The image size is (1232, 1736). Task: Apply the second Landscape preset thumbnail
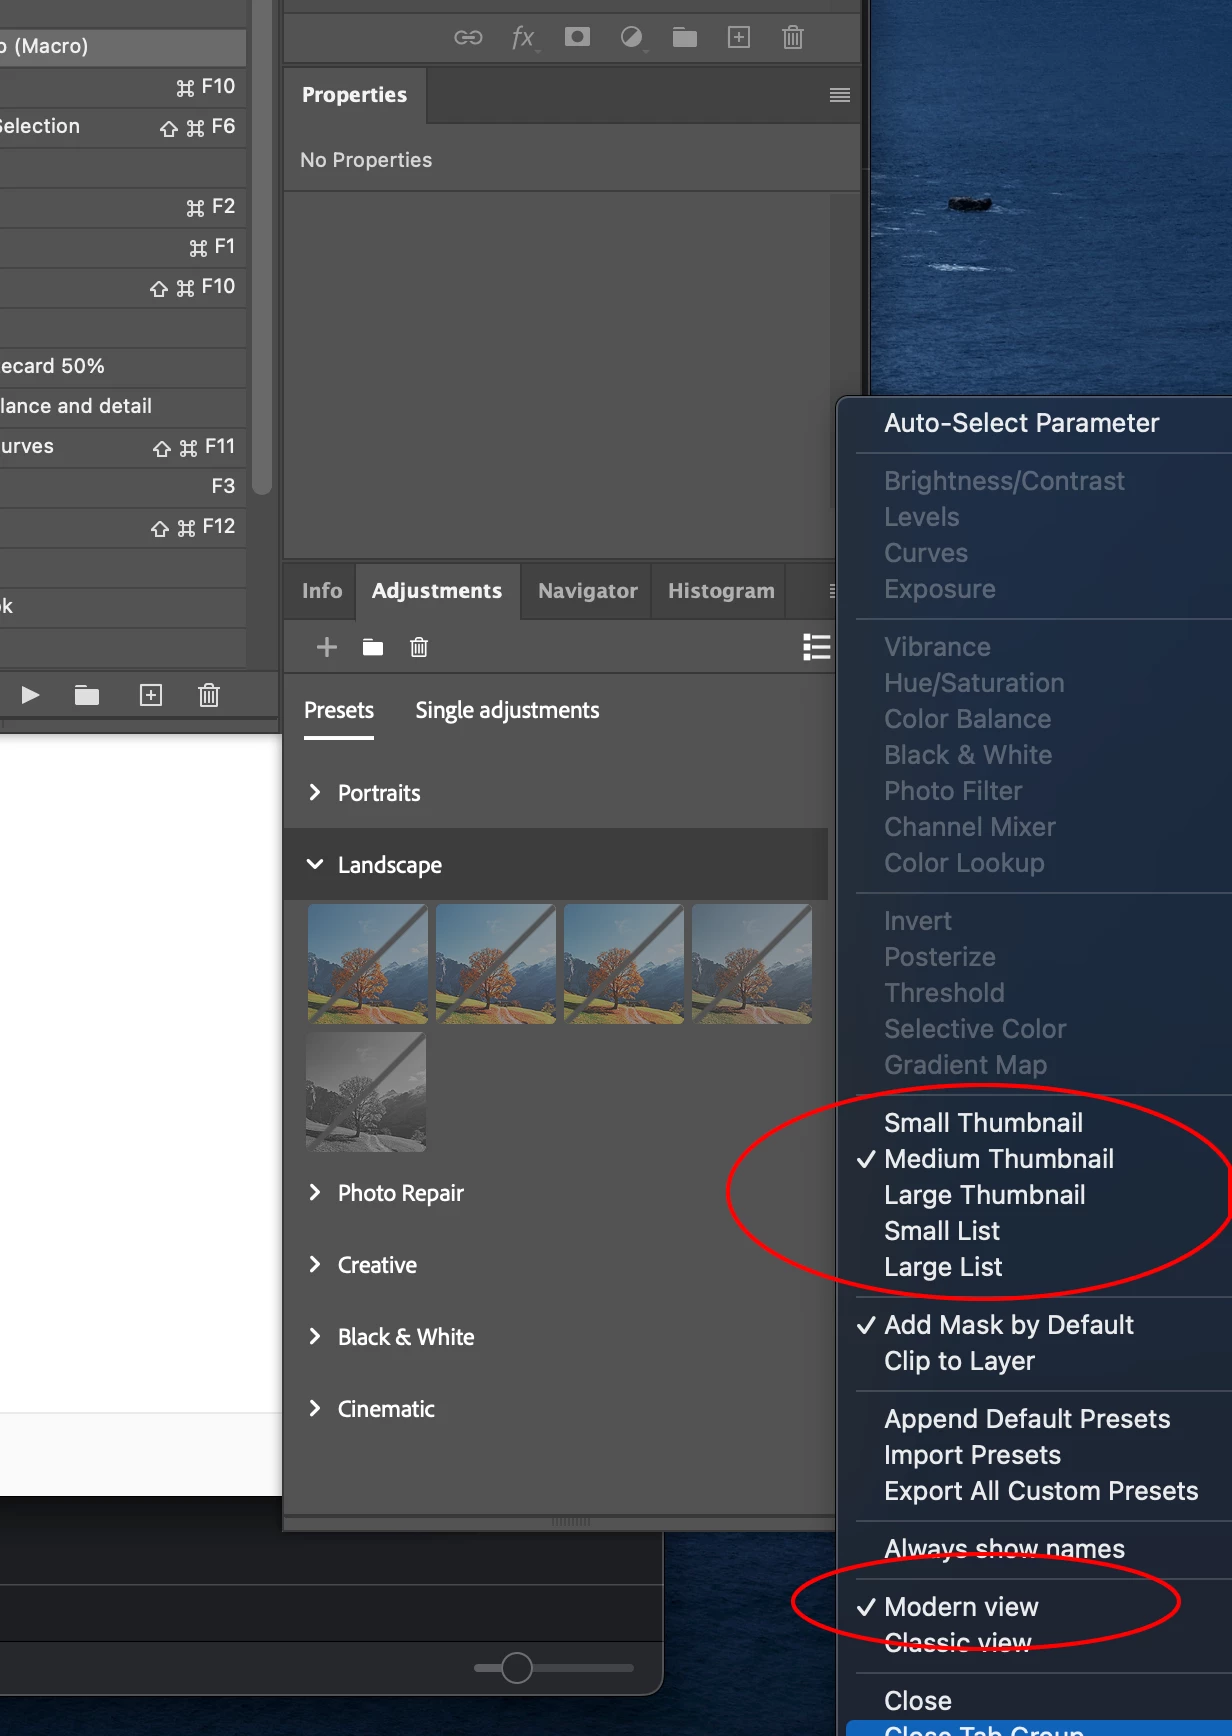pos(496,964)
